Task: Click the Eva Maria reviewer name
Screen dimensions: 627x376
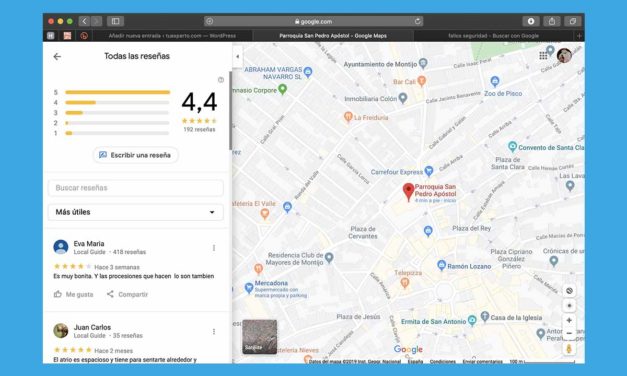Action: 89,244
